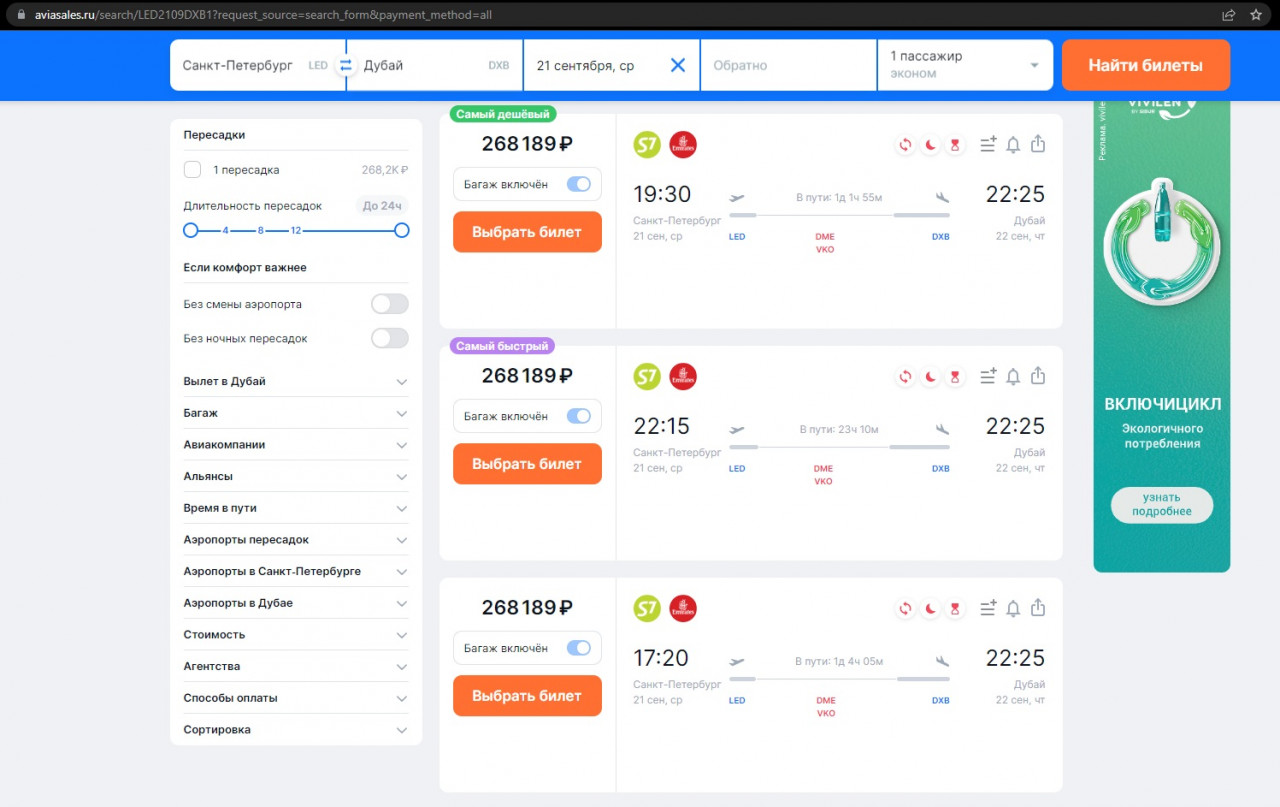Set price alert bell on 17:20 flight
The image size is (1280, 807).
[1013, 608]
